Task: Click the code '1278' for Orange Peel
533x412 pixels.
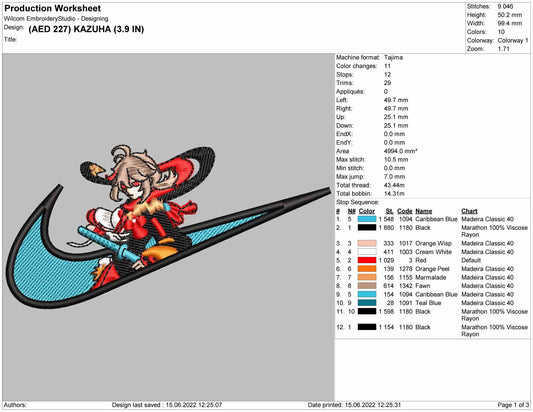Action: (x=405, y=269)
